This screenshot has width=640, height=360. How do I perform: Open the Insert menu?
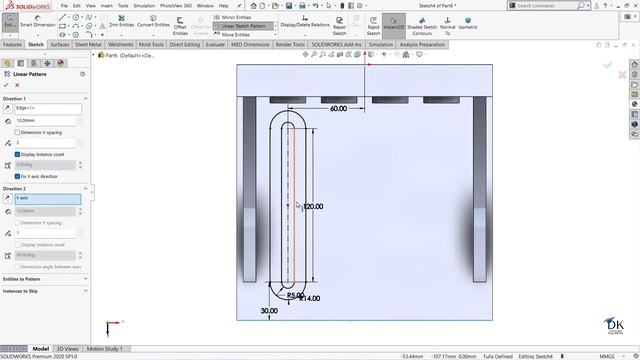(x=107, y=6)
